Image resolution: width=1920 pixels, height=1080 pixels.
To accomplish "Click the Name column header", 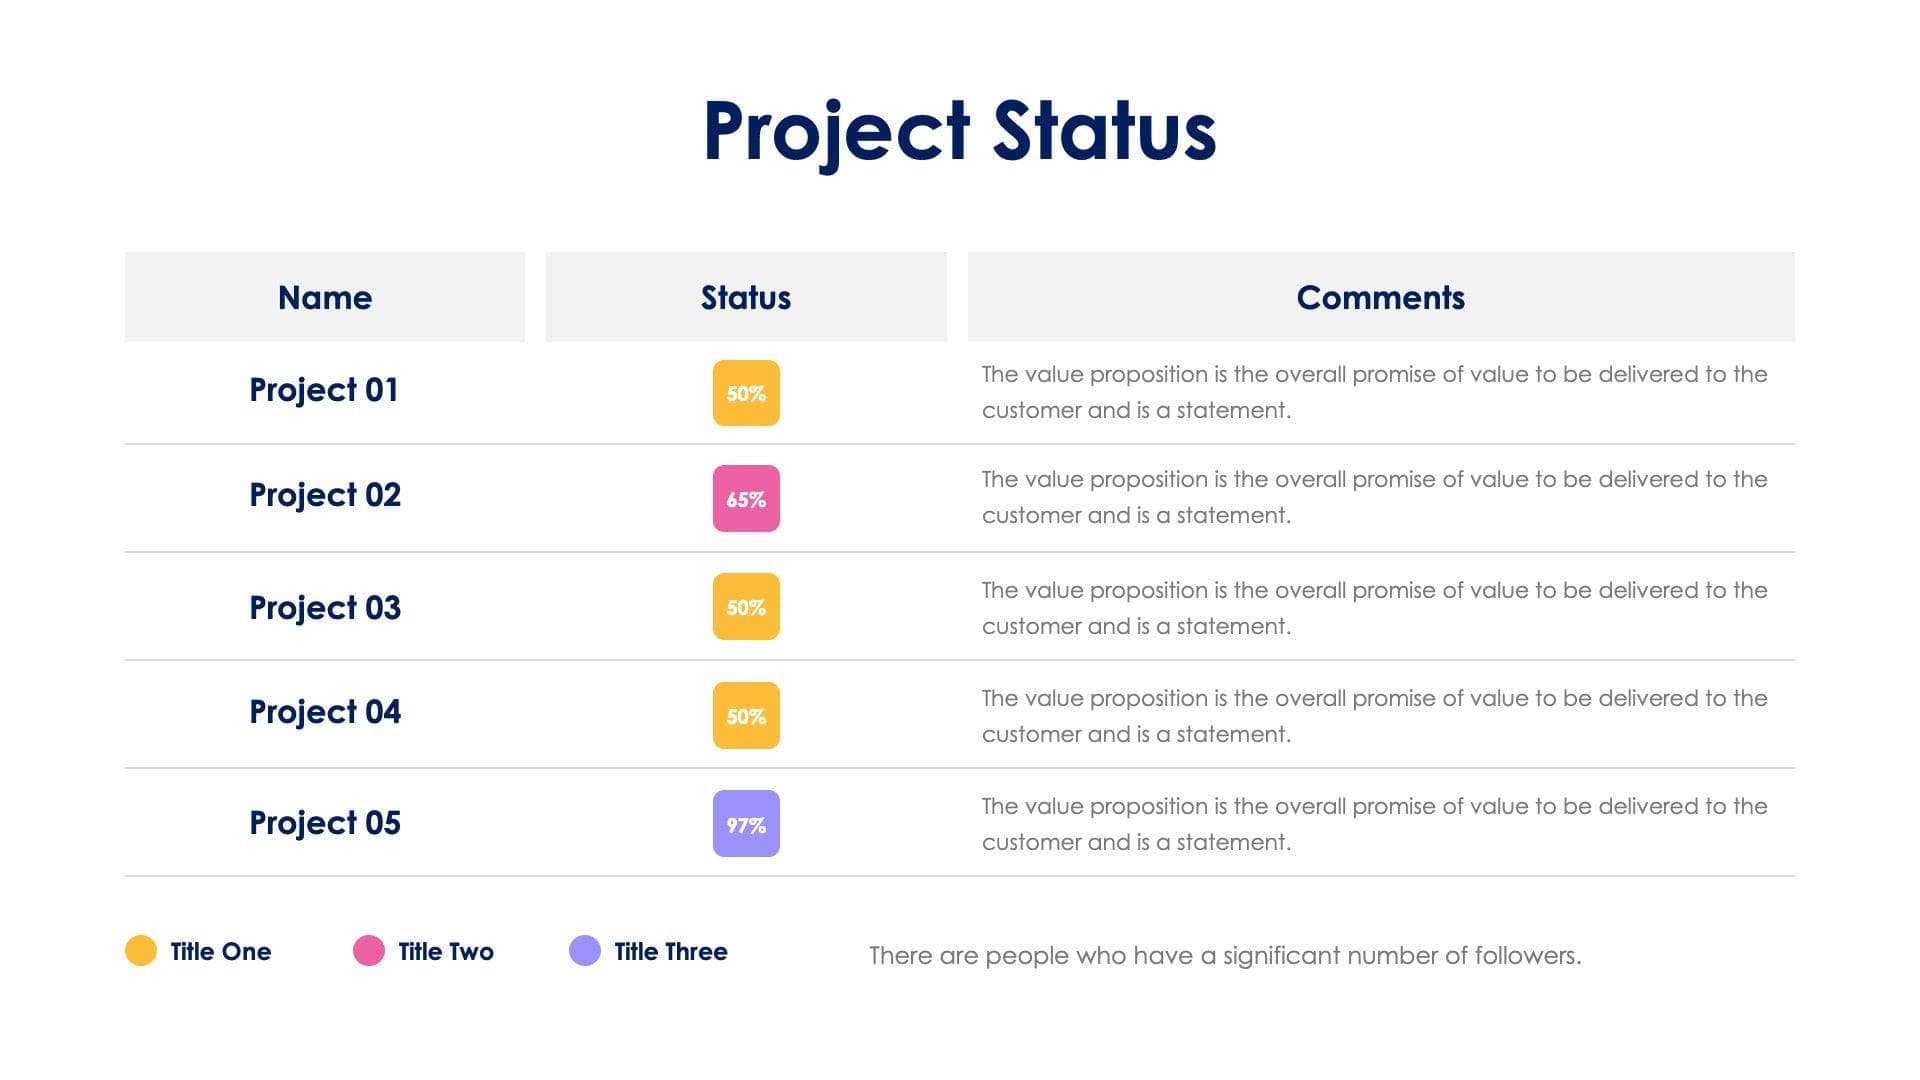I will [325, 297].
